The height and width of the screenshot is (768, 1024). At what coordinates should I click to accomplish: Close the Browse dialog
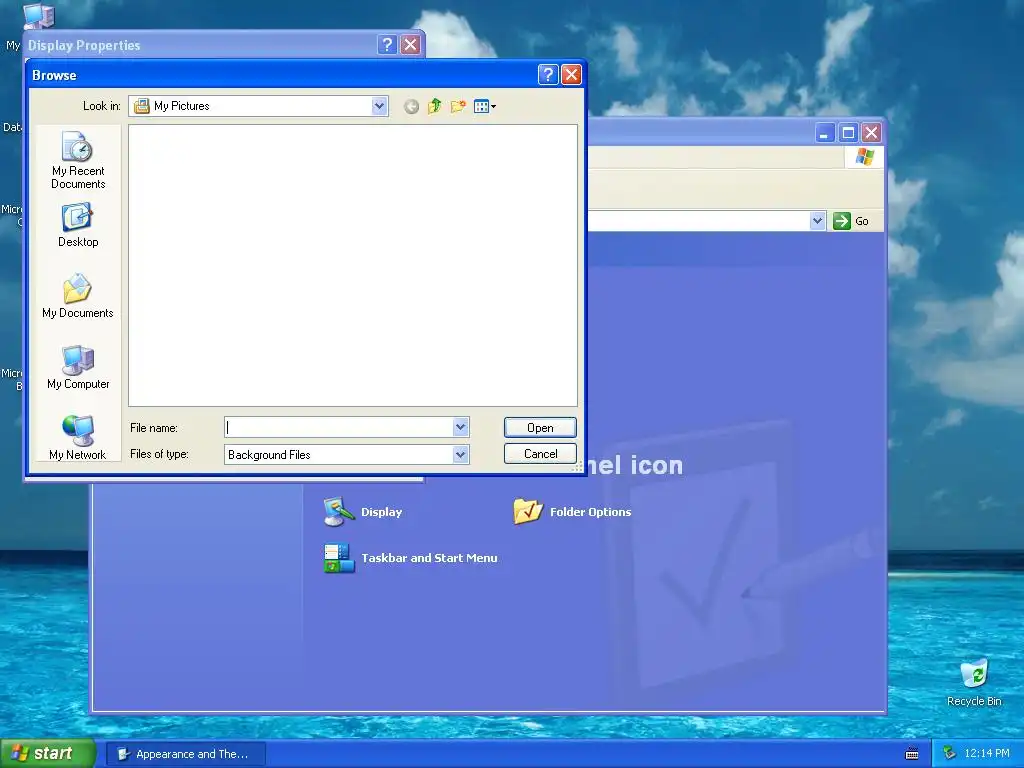point(571,74)
